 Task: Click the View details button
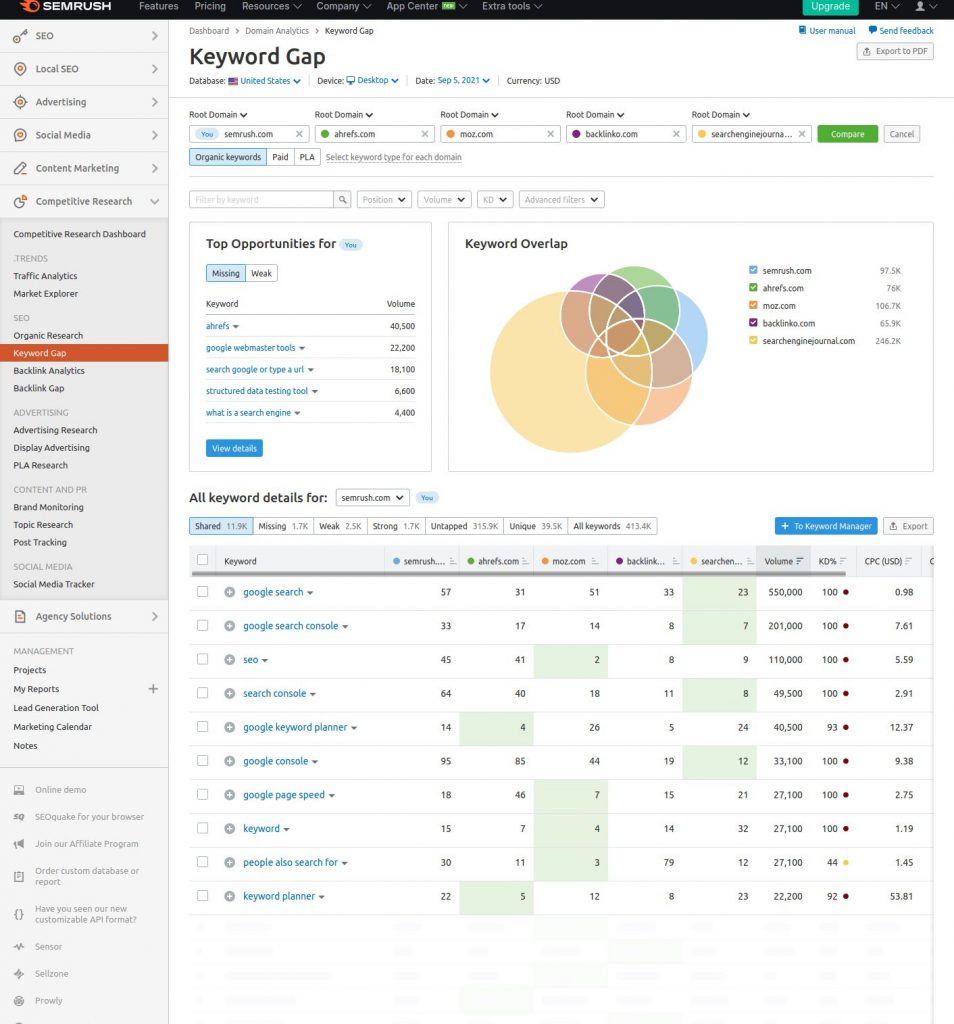tap(234, 449)
